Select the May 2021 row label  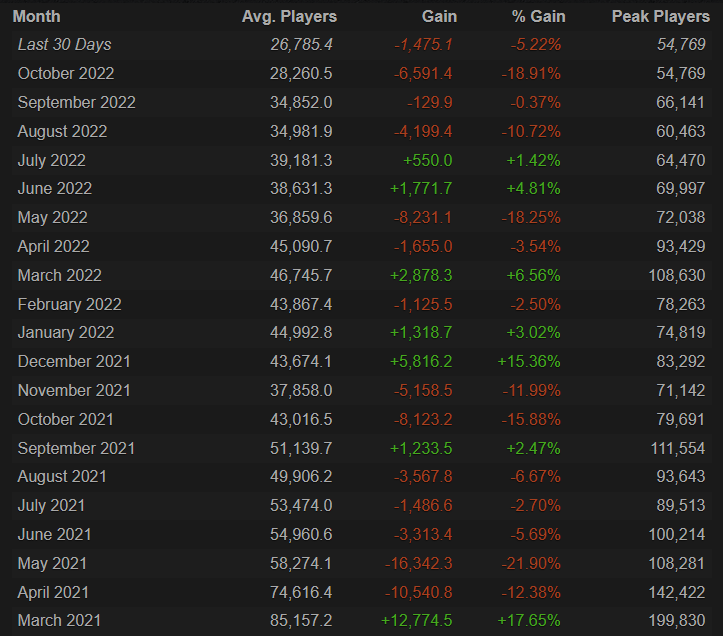(x=52, y=564)
